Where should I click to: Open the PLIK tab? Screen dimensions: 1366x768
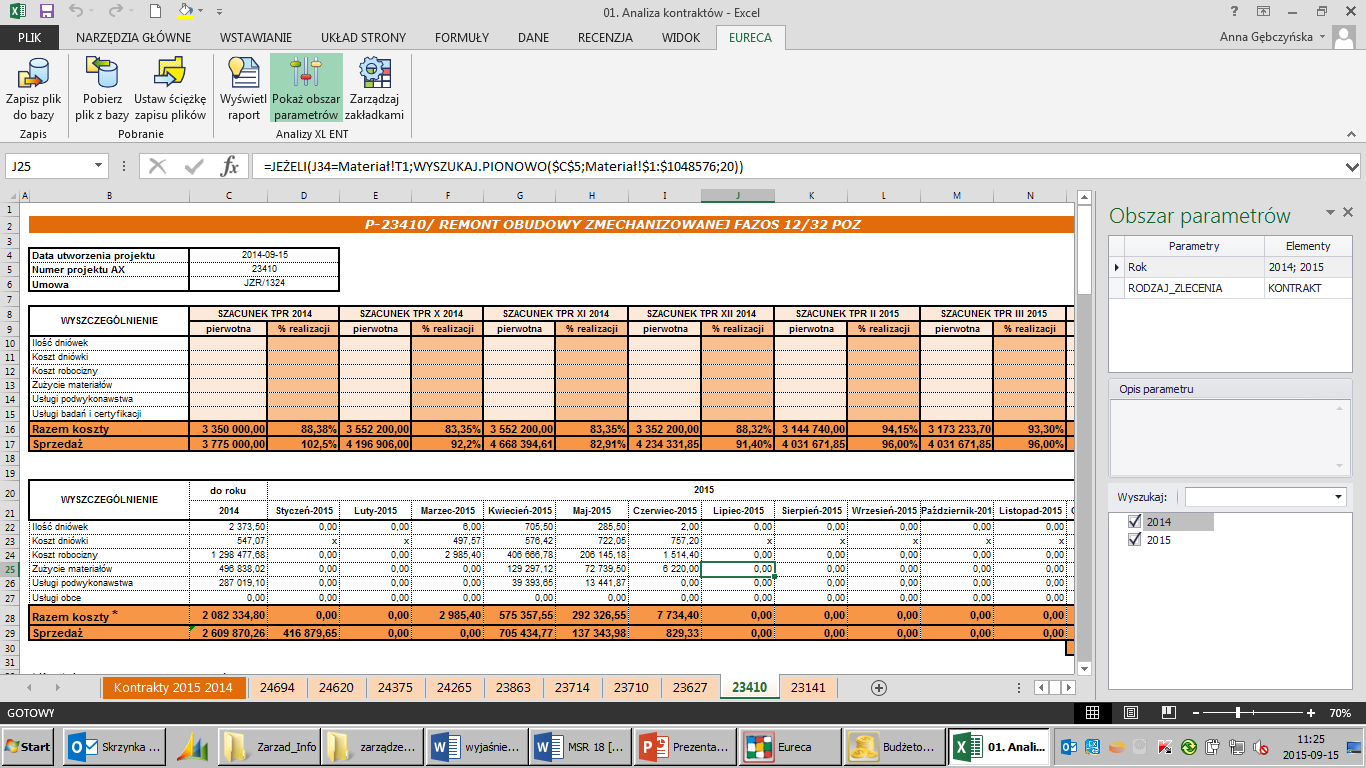(29, 37)
